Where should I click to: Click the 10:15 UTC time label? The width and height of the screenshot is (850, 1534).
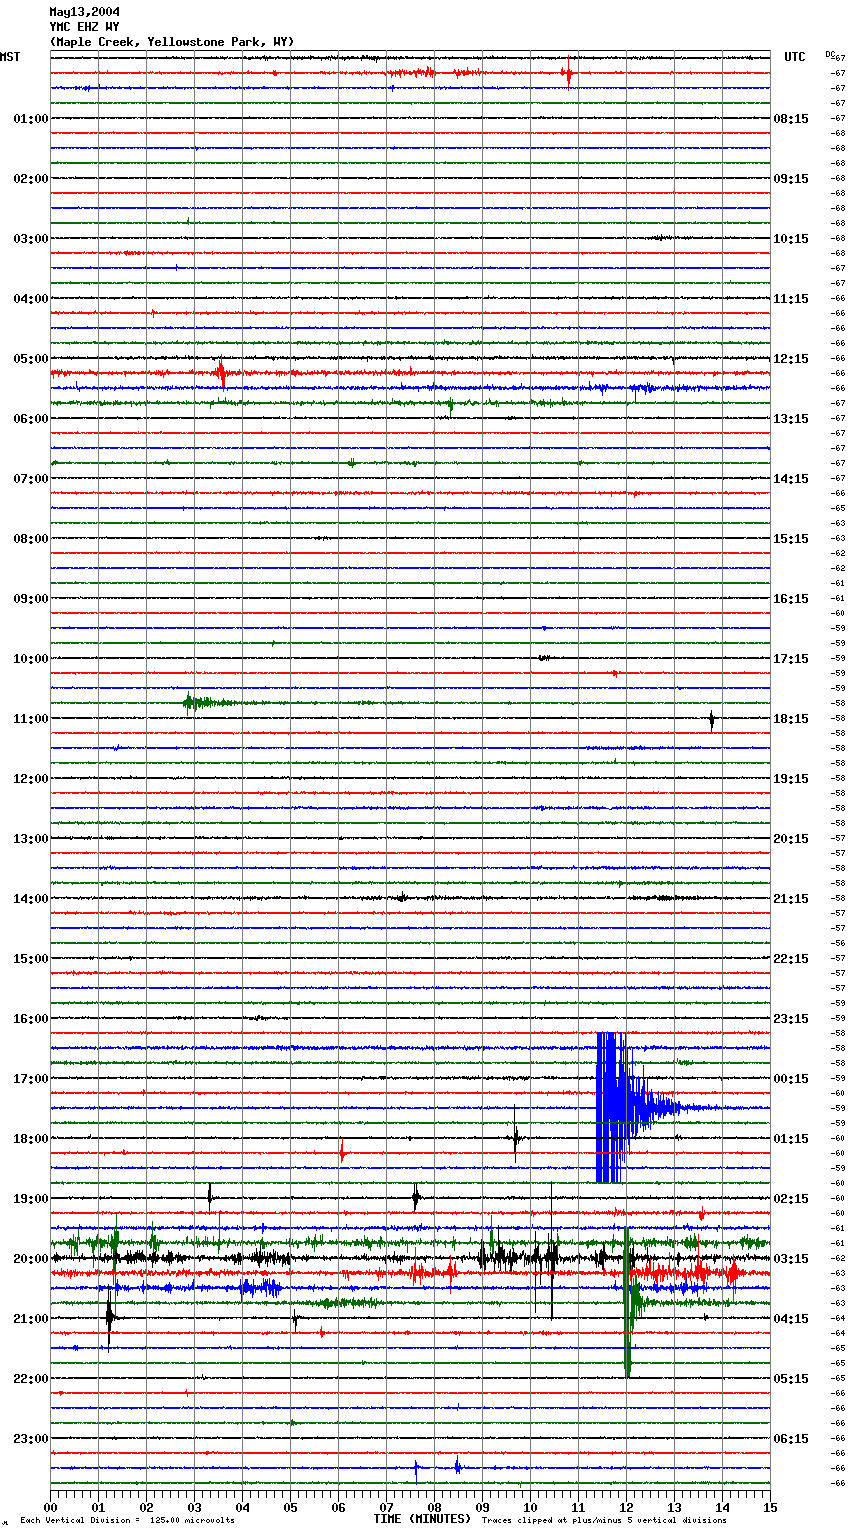791,239
